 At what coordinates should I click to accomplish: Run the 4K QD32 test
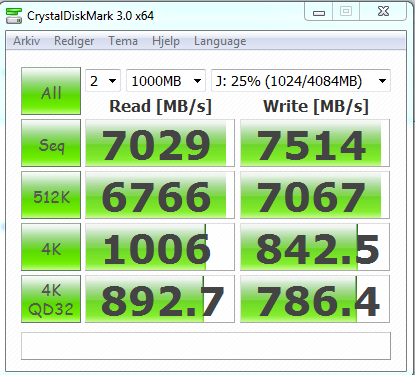pyautogui.click(x=51, y=299)
